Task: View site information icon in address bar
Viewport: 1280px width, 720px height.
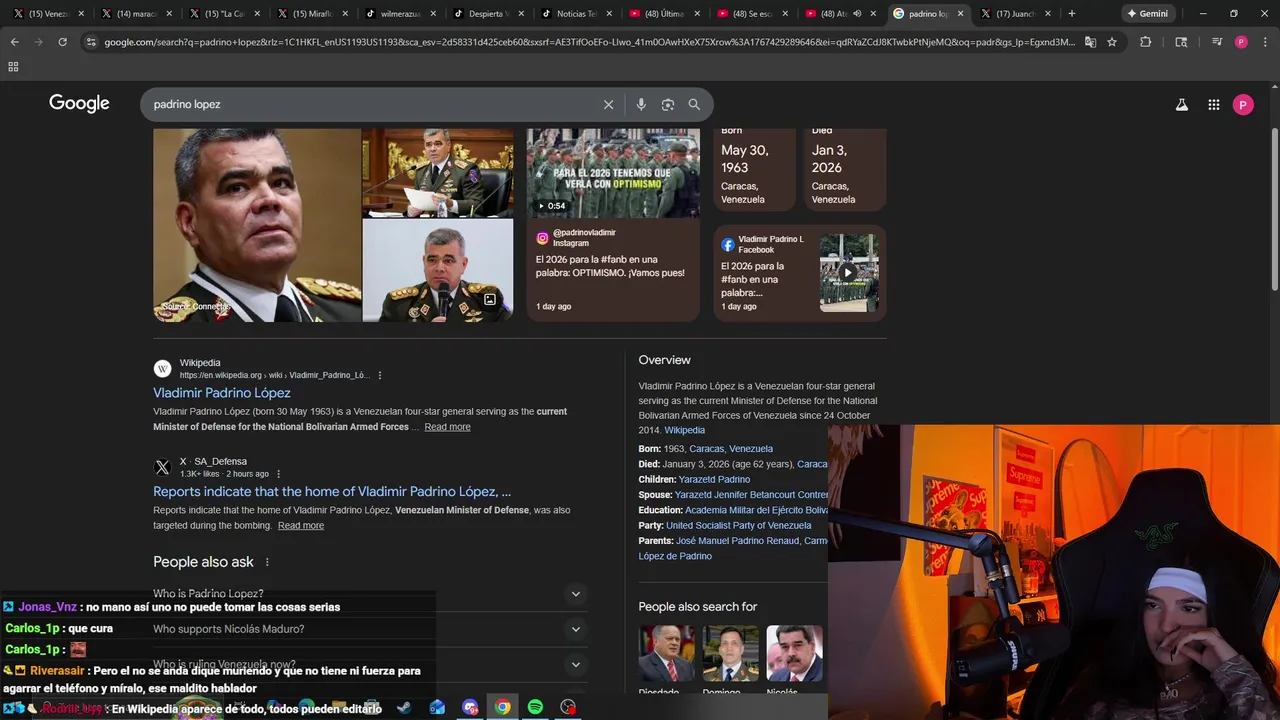Action: pos(91,42)
